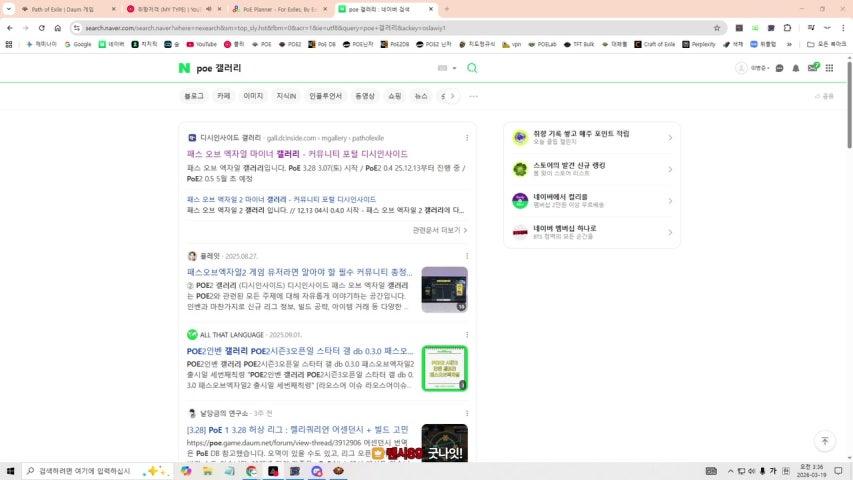The width and height of the screenshot is (853, 480).
Task: Click the Windows taskbar search box
Action: pyautogui.click(x=98, y=471)
